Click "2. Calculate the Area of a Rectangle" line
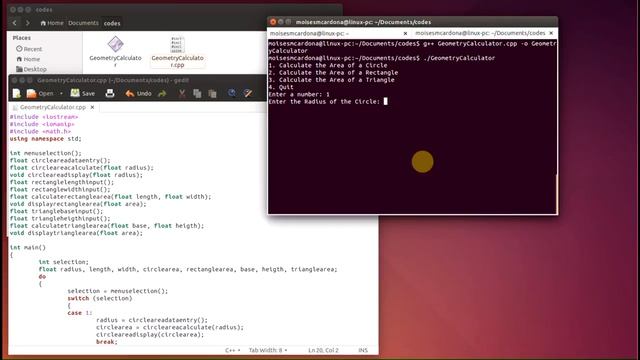Viewport: 640px width, 360px height. click(x=333, y=73)
